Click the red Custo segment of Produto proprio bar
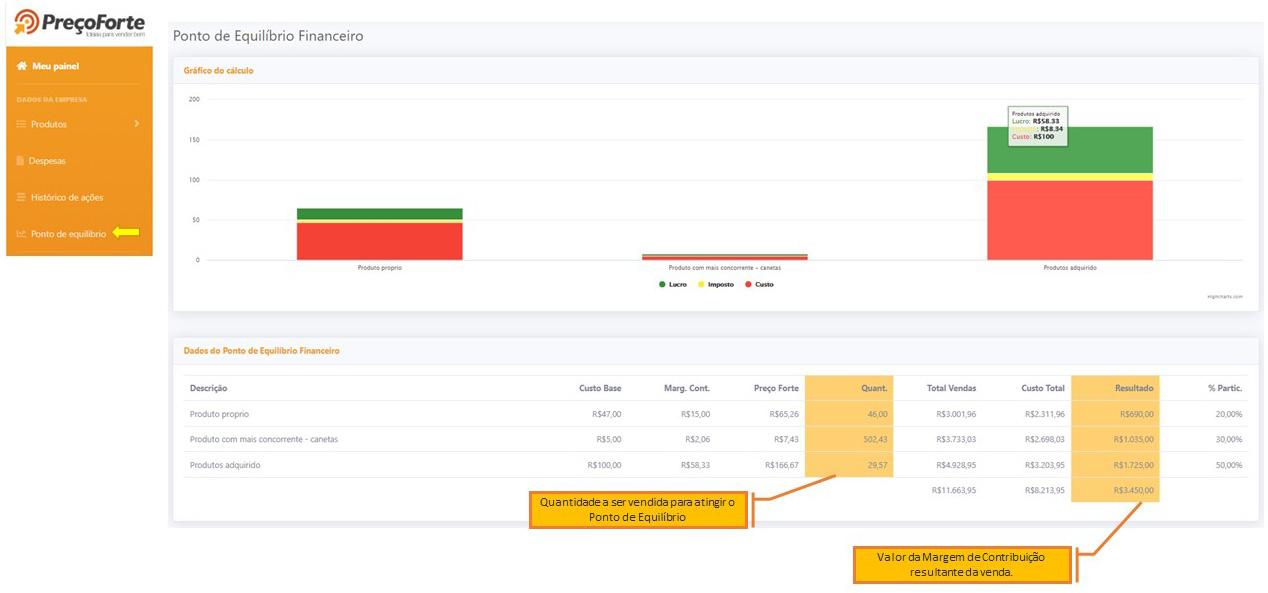The image size is (1268, 593). coord(379,241)
